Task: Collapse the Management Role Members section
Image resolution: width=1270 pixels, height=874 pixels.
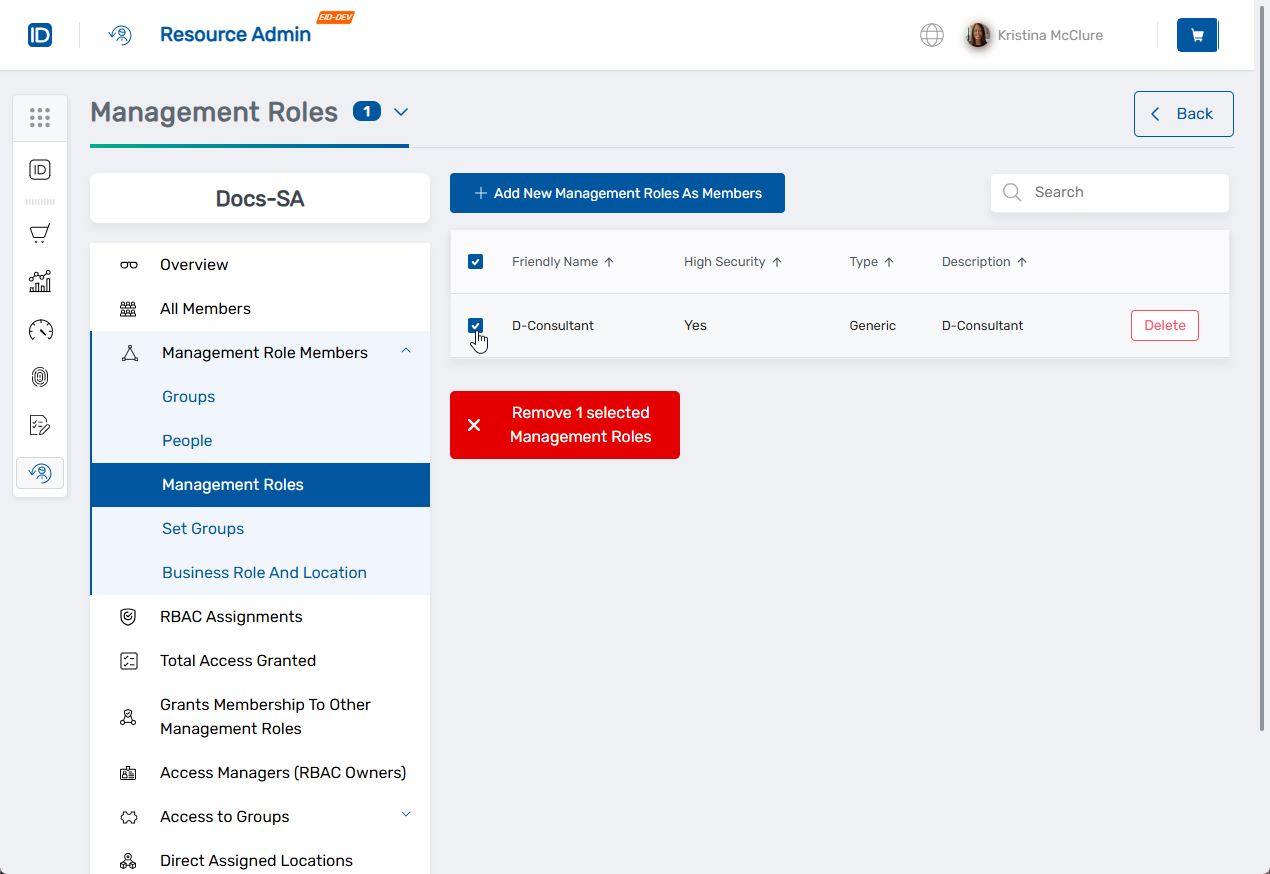Action: pyautogui.click(x=406, y=351)
